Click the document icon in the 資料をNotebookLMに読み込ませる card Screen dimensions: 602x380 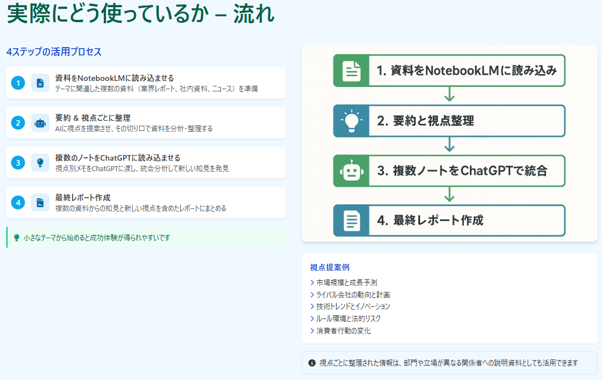point(40,83)
